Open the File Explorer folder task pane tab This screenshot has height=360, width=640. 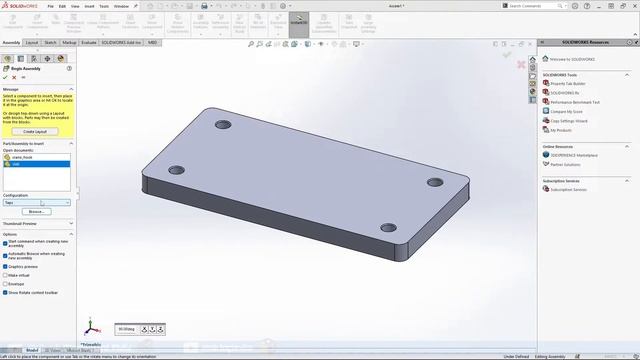[532, 76]
